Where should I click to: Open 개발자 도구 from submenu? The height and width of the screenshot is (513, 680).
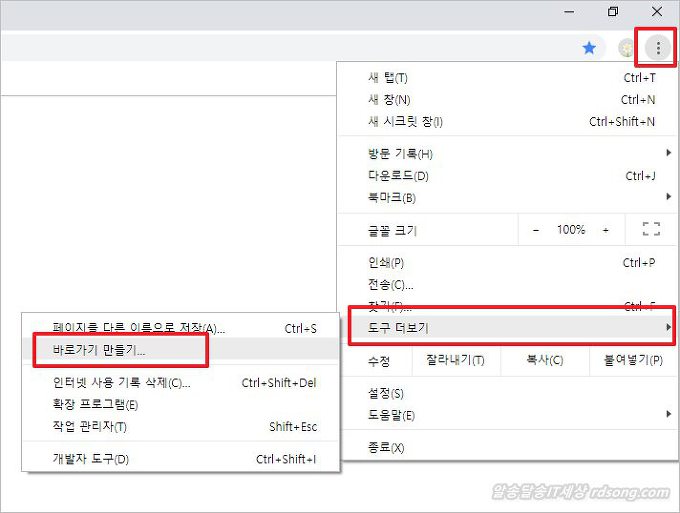pyautogui.click(x=91, y=459)
